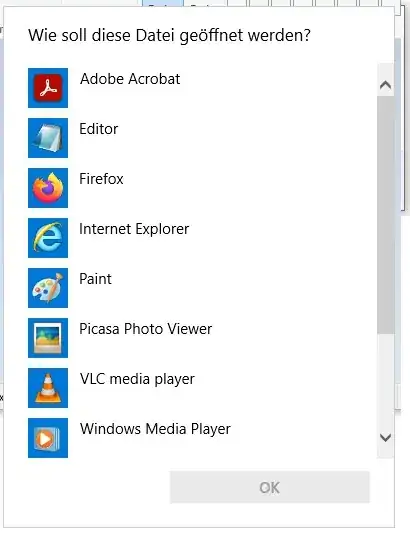Click the app list scrollbar thumb
Image resolution: width=410 pixels, height=533 pixels.
click(386, 215)
